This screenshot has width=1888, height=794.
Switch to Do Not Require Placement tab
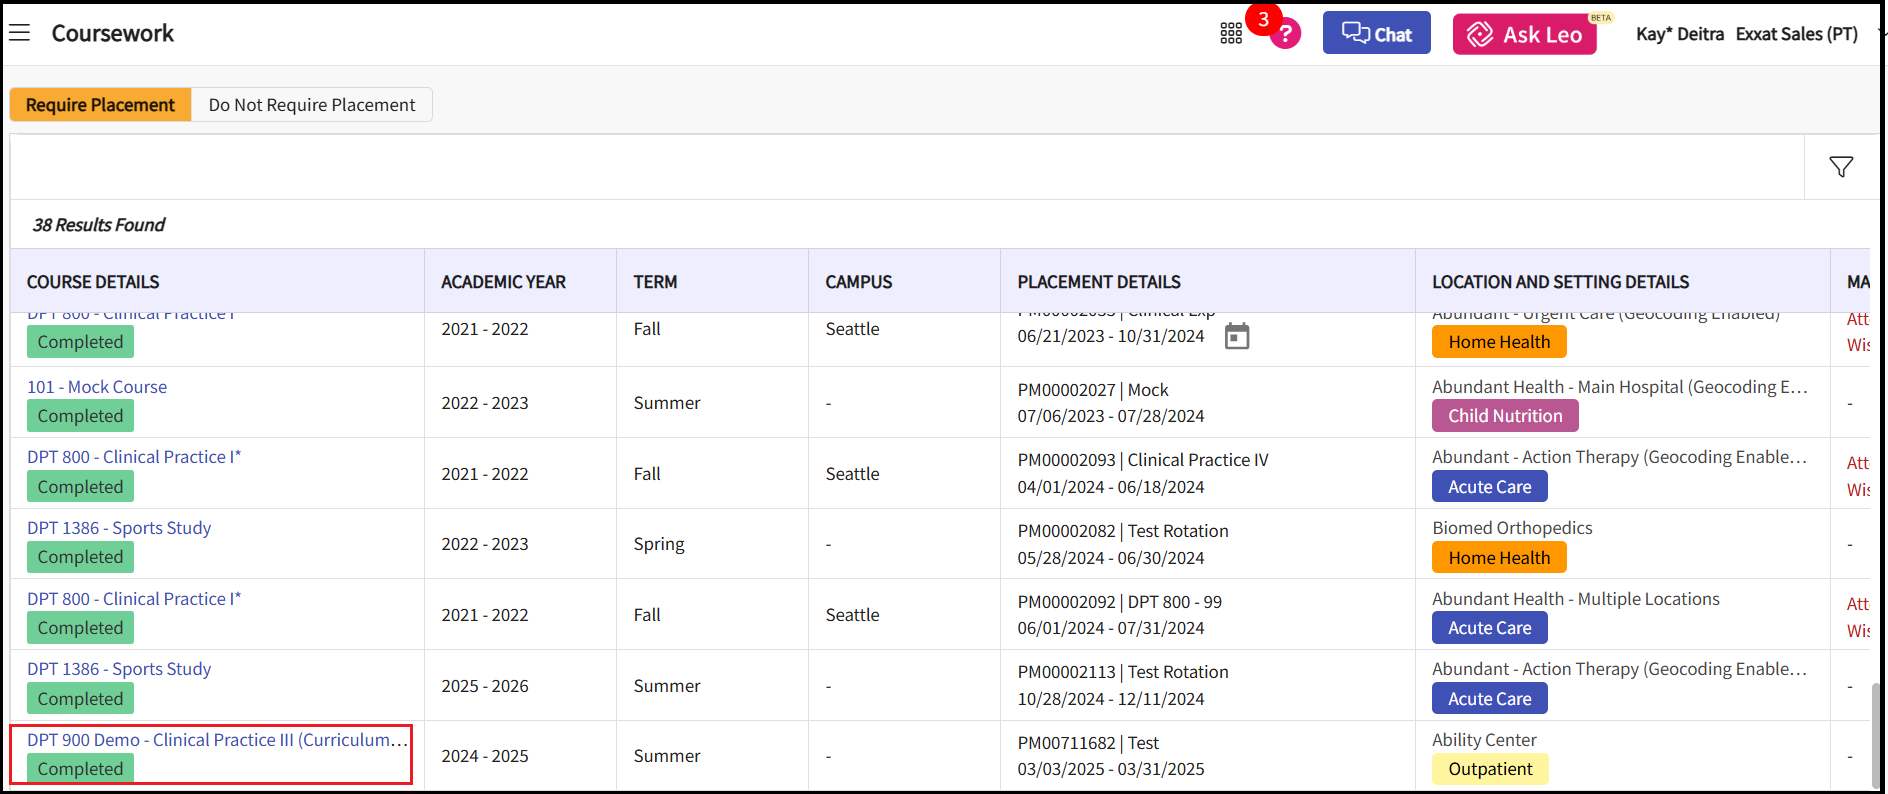[311, 105]
